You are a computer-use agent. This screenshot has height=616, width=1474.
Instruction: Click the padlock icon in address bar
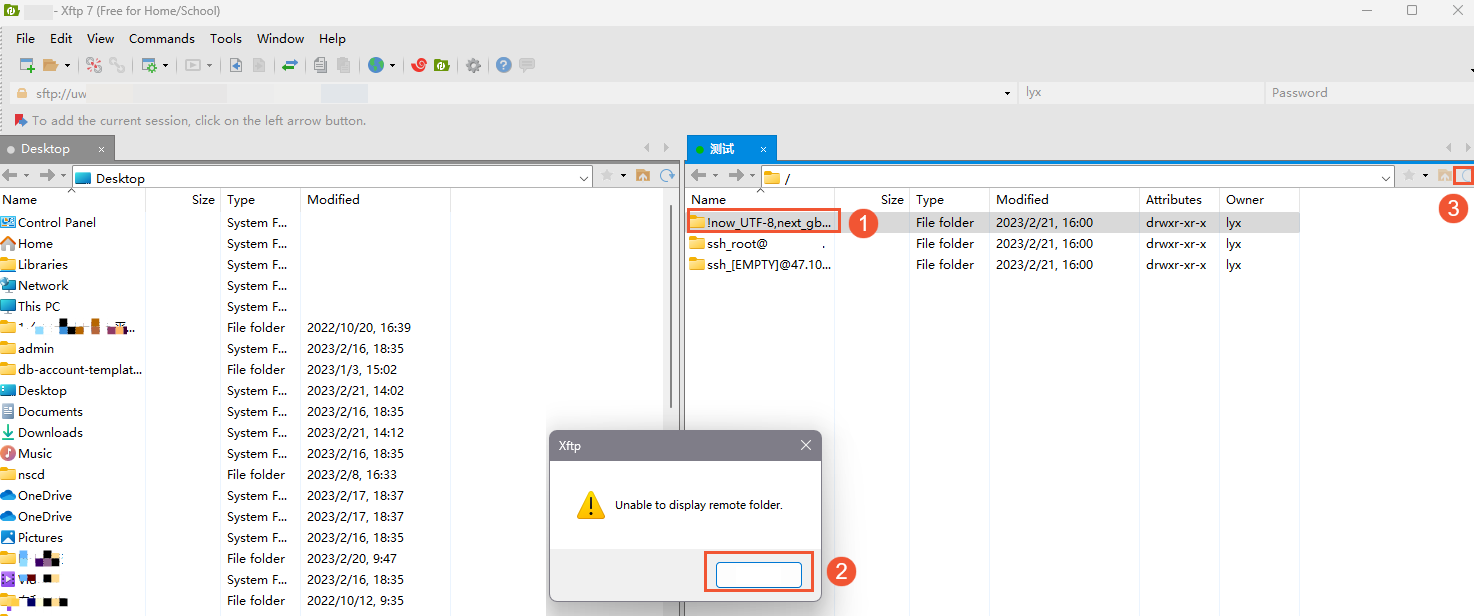pyautogui.click(x=21, y=93)
